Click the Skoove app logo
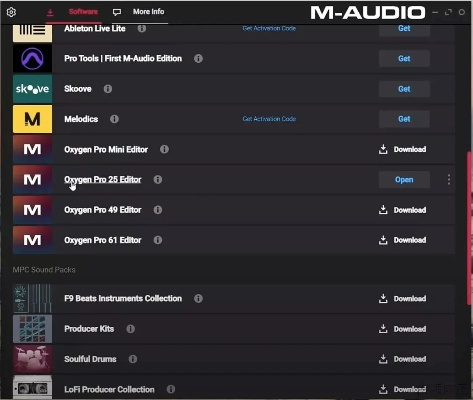Screen dimensions: 473x400 point(32,89)
